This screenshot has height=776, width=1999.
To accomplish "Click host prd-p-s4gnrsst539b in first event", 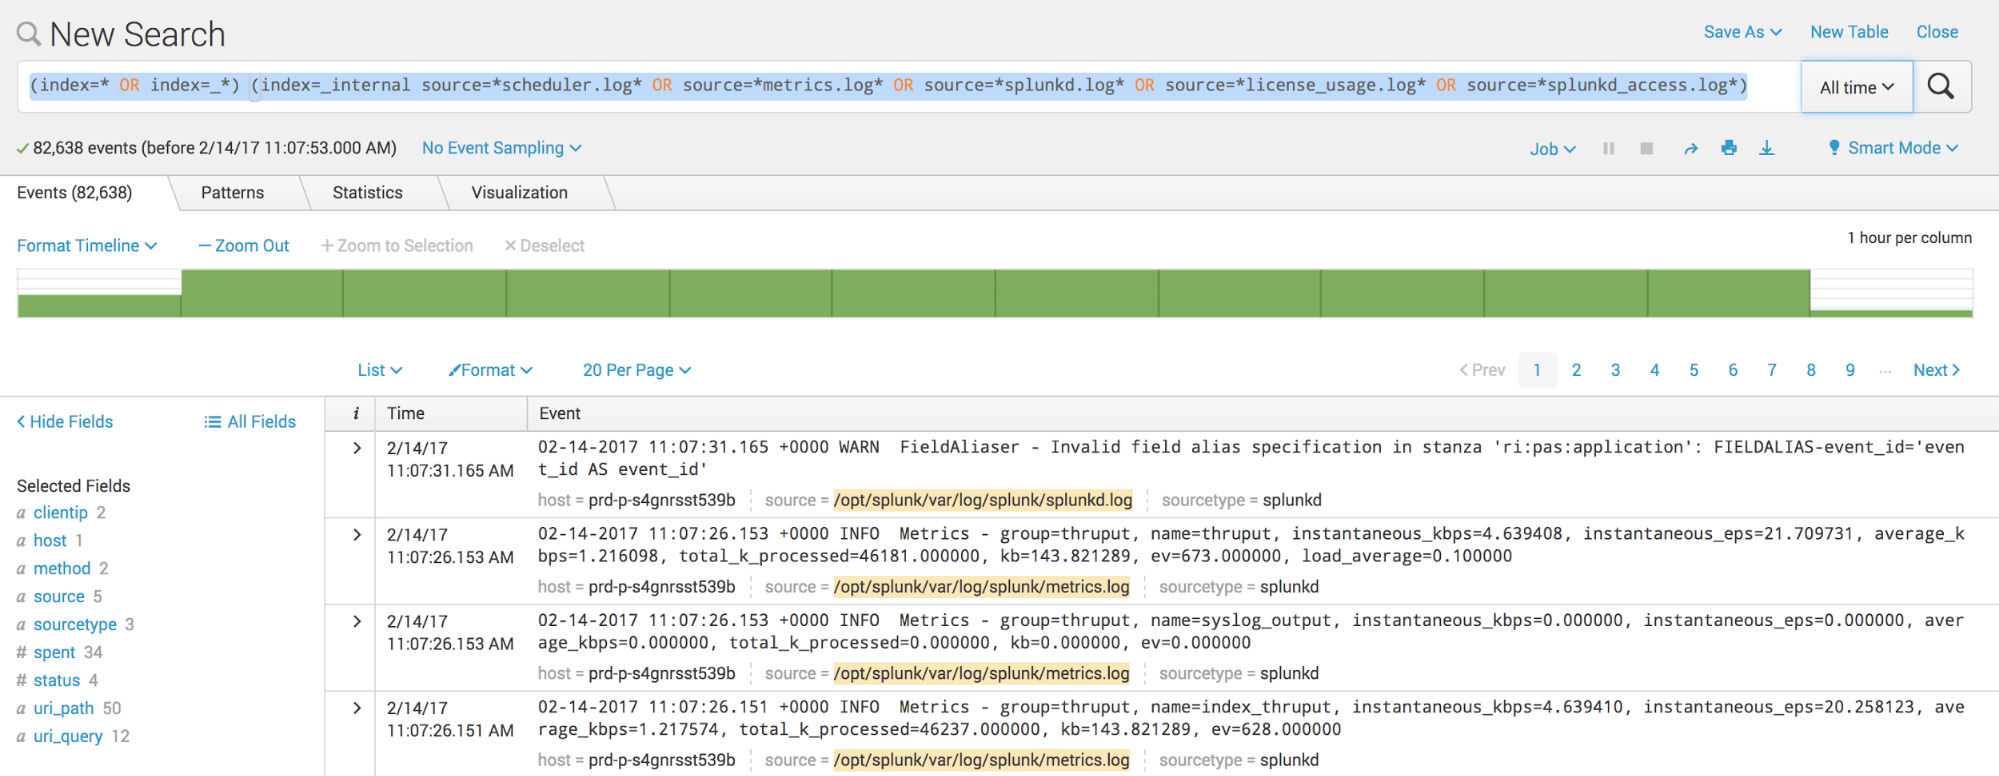I will tap(662, 500).
